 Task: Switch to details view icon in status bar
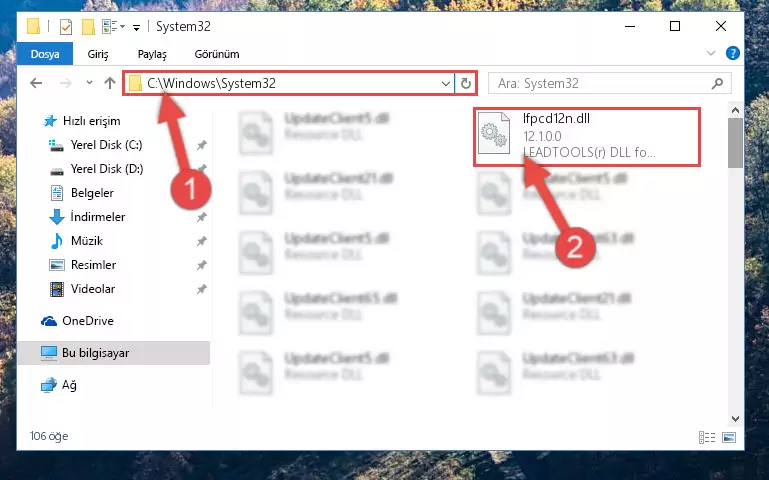pos(707,437)
